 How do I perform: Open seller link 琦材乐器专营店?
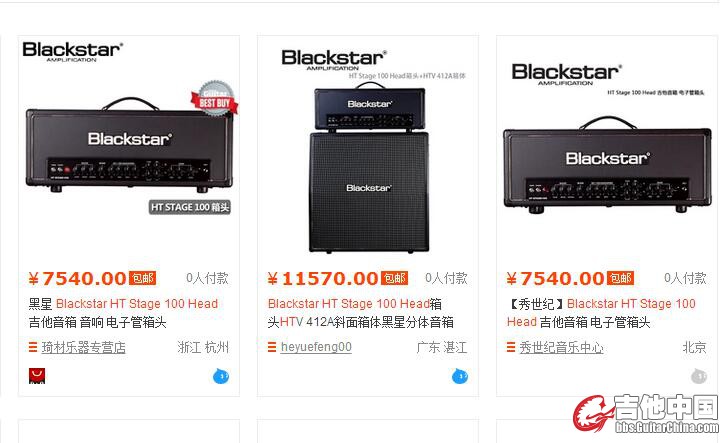(83, 347)
